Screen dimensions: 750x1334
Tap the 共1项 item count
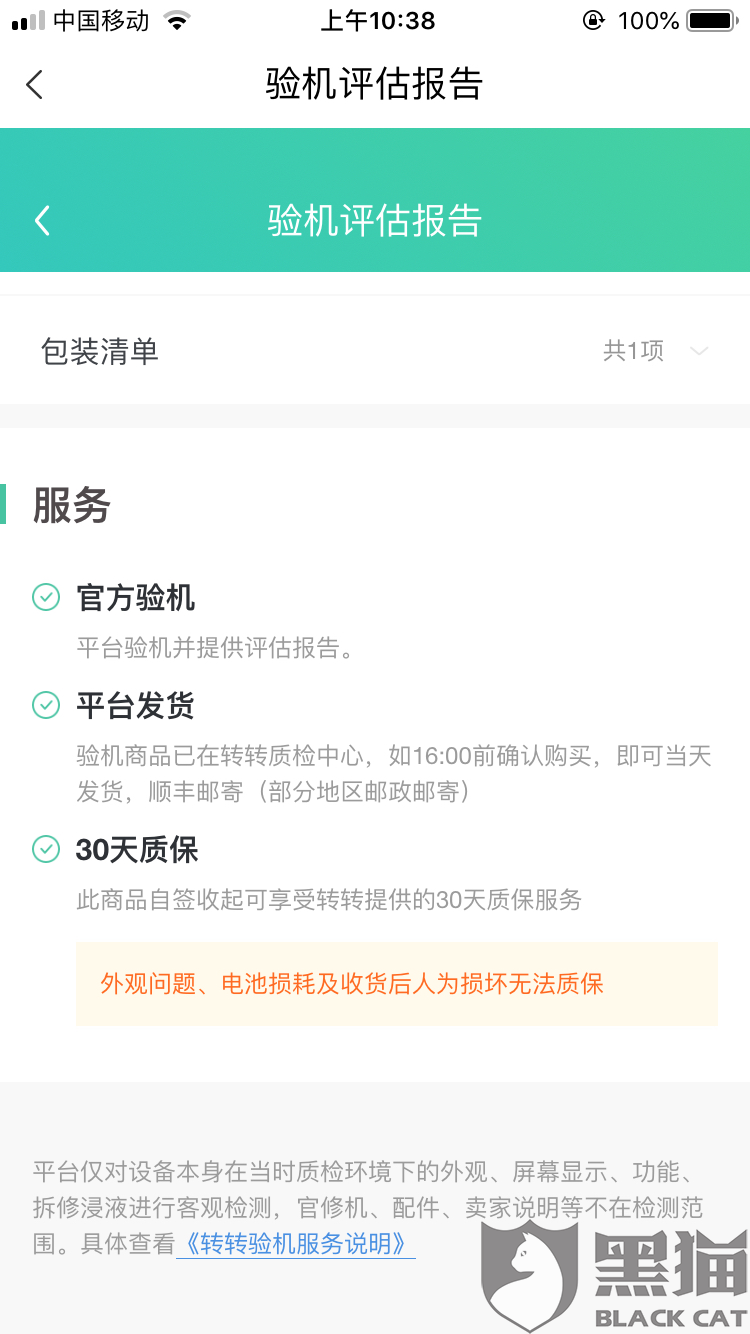(633, 351)
